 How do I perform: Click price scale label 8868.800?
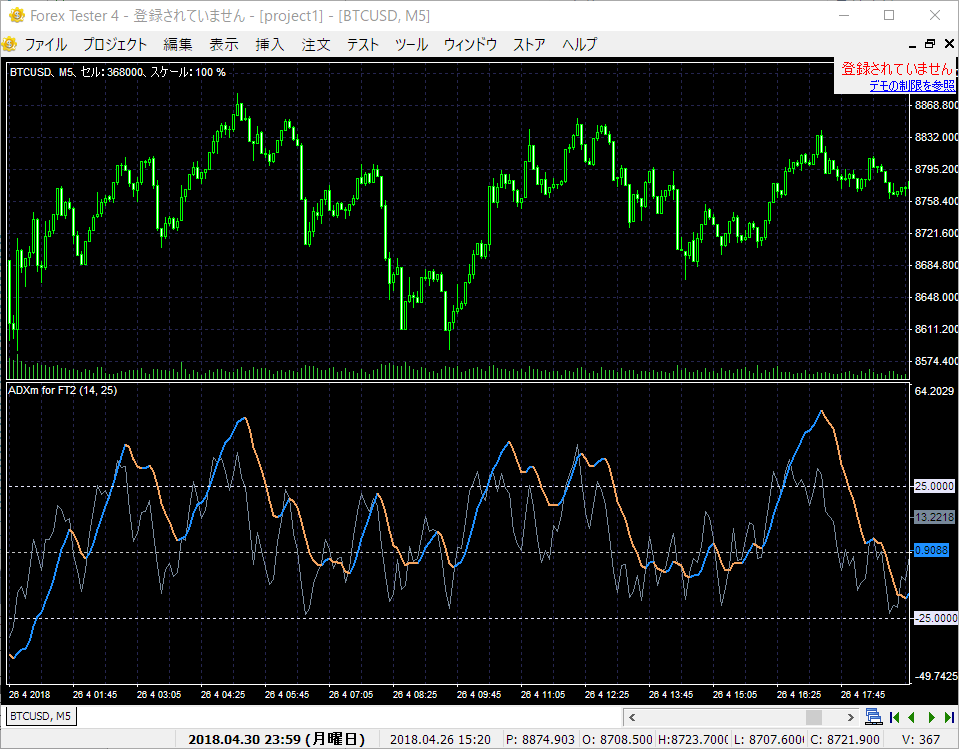pos(936,105)
